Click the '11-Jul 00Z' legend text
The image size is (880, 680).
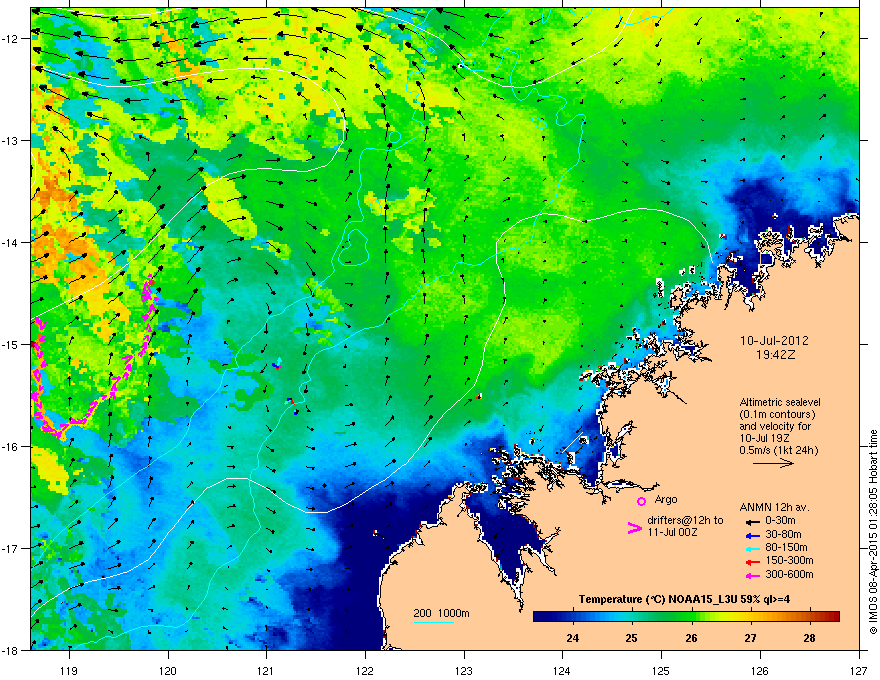click(672, 532)
